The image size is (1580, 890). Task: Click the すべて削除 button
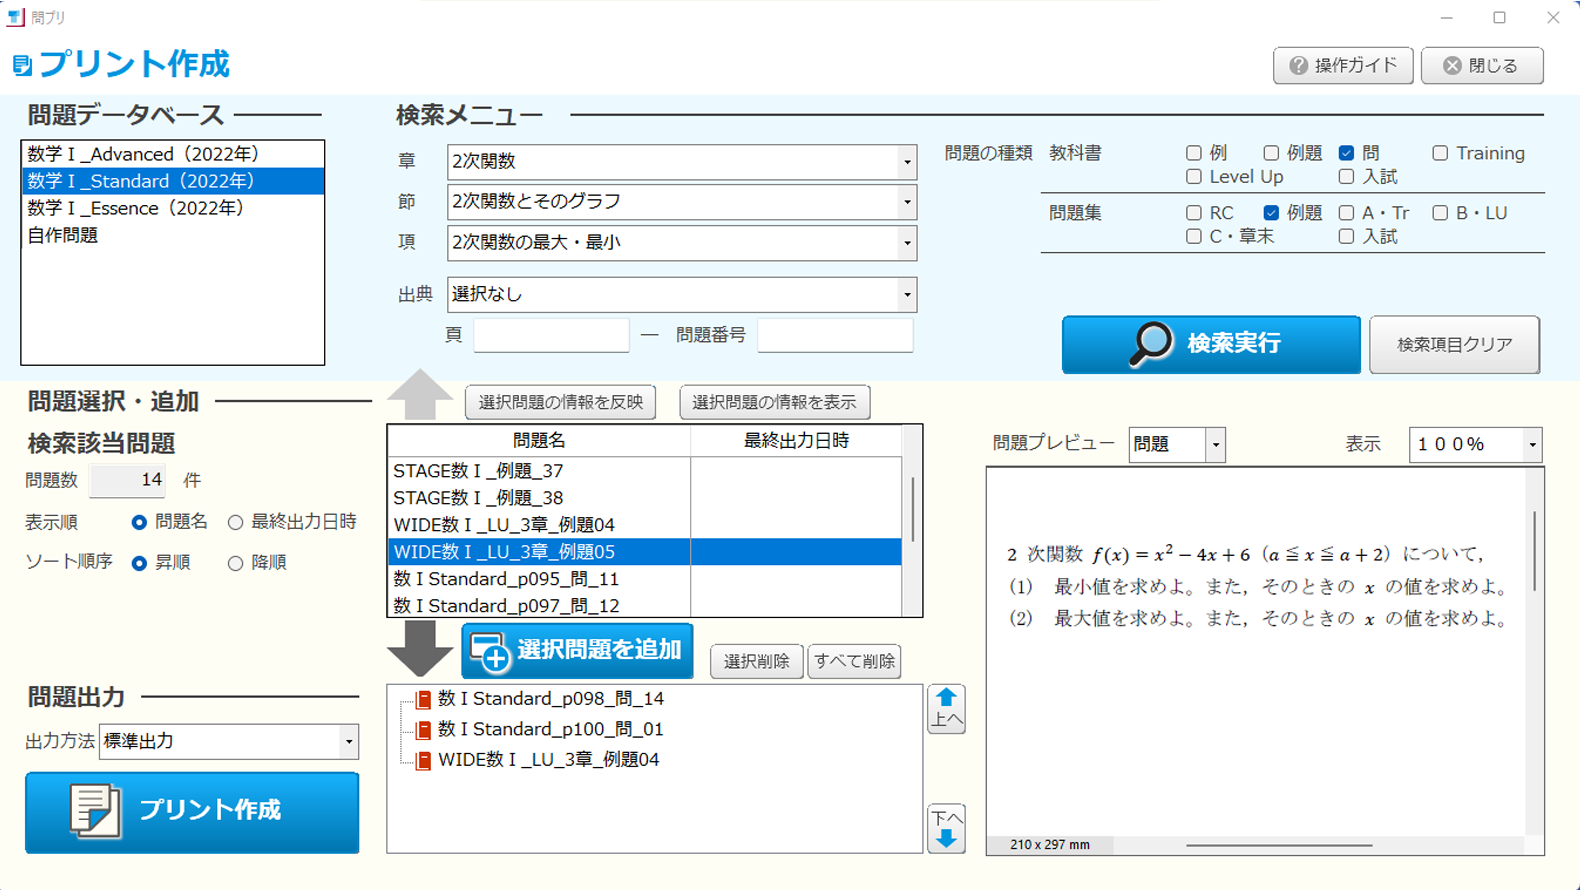click(x=854, y=661)
